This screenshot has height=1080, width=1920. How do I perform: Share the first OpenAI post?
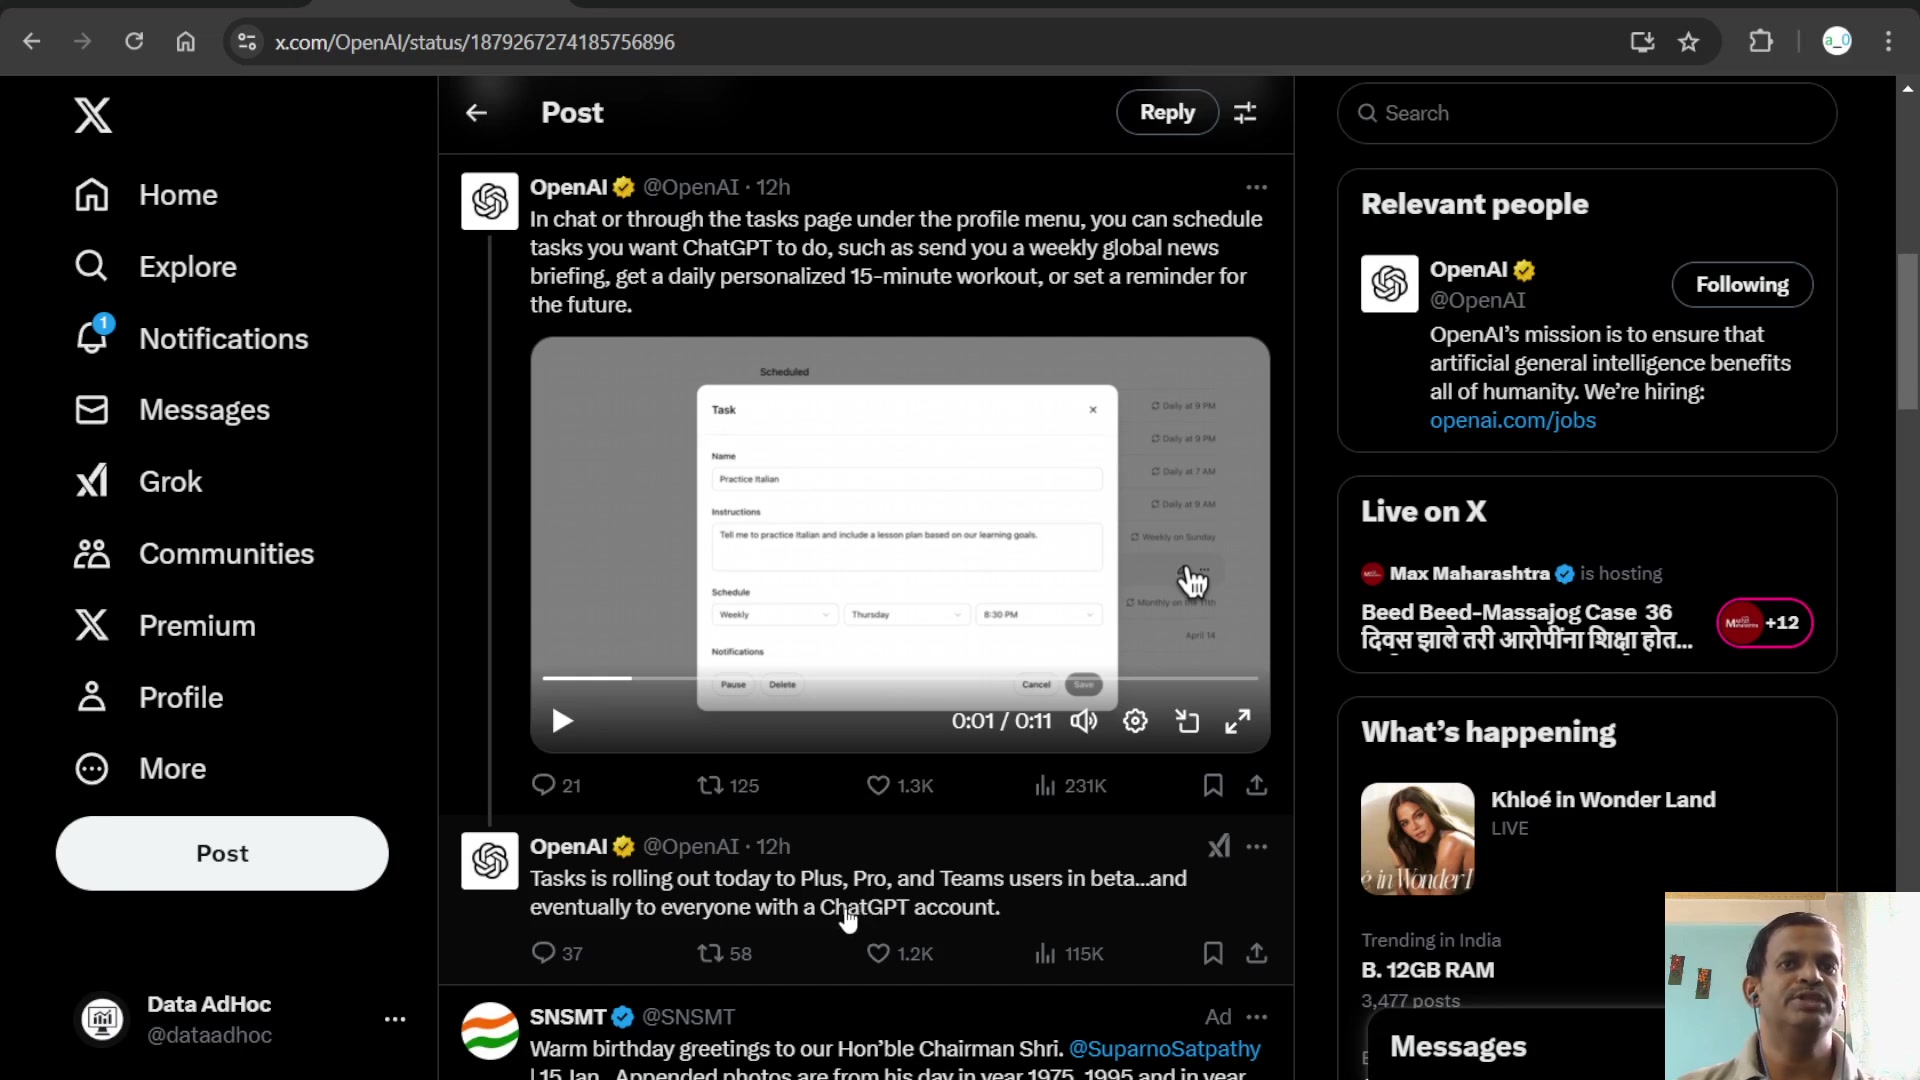click(1257, 786)
